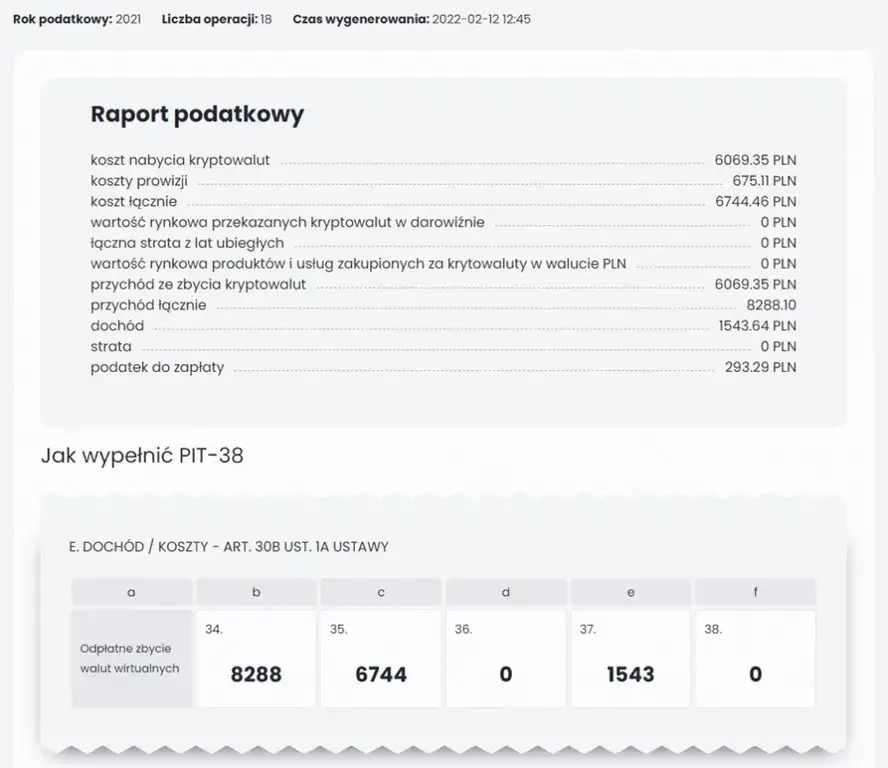This screenshot has width=888, height=768.
Task: Click the 'Rok podatkowy: 2021' header text
Action: 77,19
